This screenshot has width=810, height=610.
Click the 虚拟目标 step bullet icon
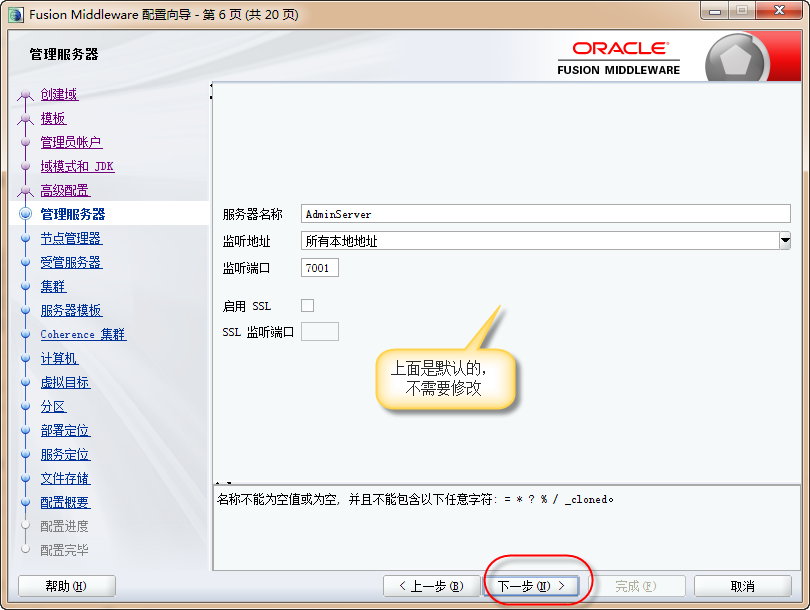click(25, 382)
